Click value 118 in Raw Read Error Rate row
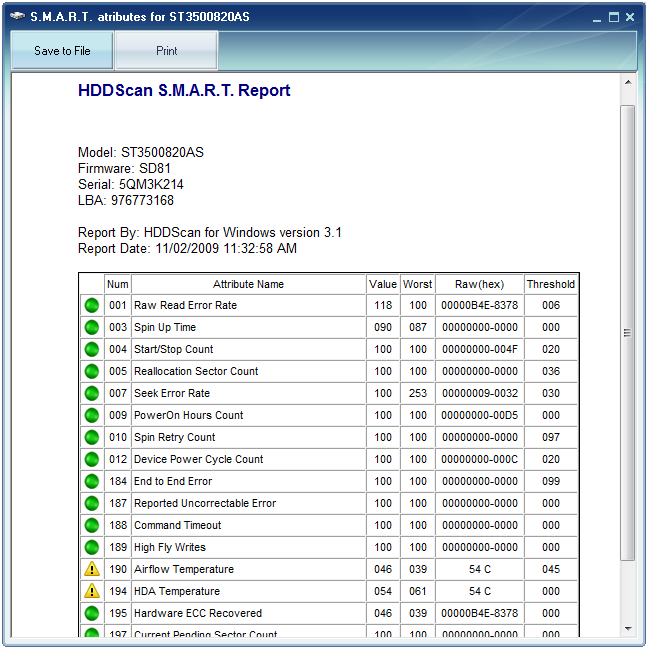 (x=383, y=305)
